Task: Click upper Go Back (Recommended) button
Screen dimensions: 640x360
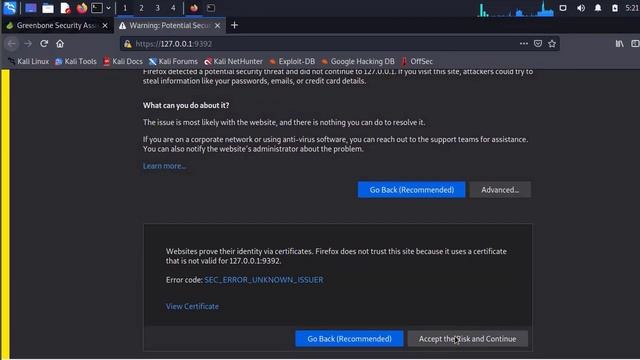Action: point(411,190)
